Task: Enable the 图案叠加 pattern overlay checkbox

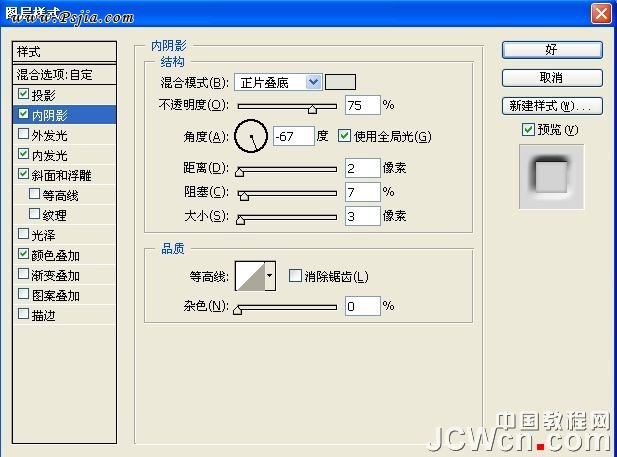Action: click(23, 294)
